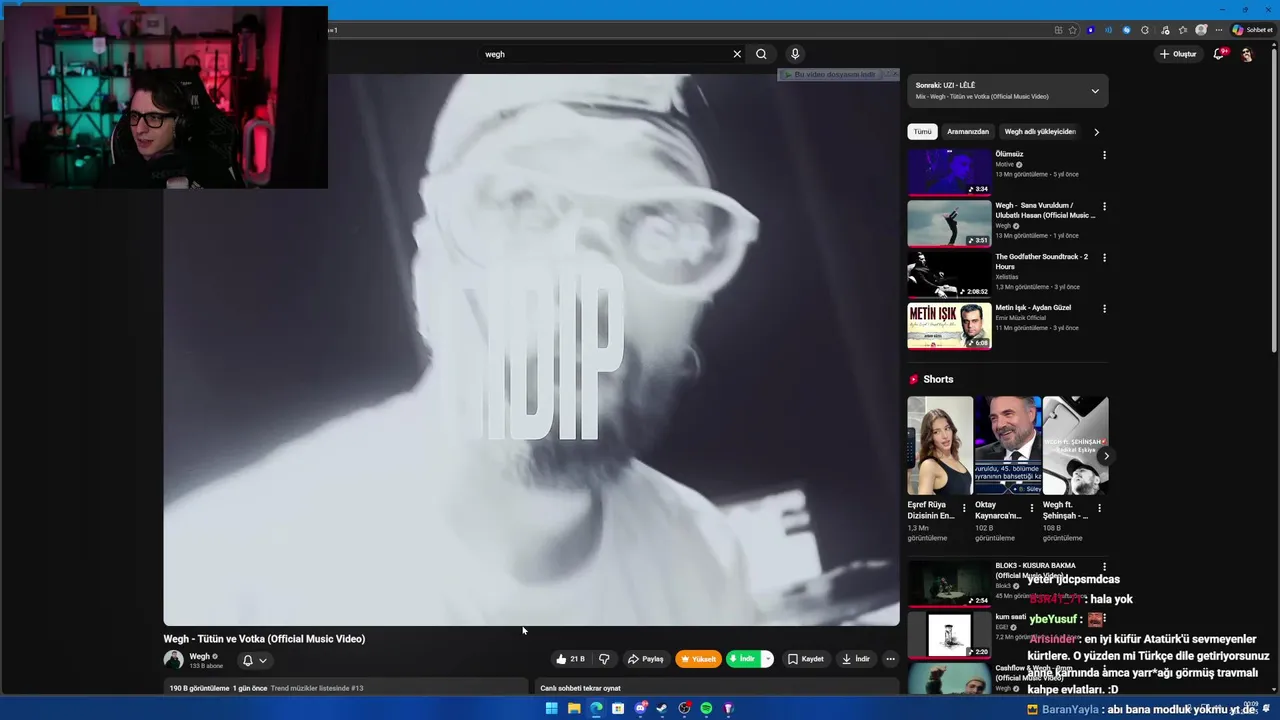Open the Oluştur create button
Viewport: 1280px width, 720px height.
[x=1178, y=54]
